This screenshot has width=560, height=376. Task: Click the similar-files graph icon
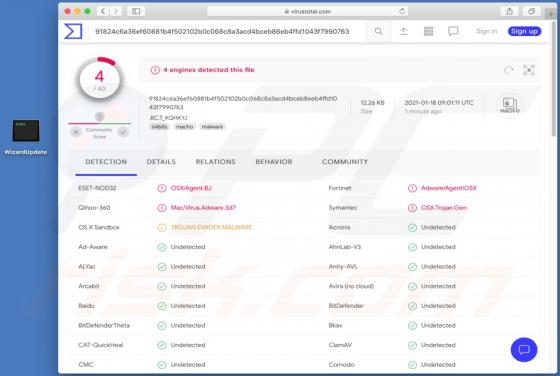[x=529, y=70]
